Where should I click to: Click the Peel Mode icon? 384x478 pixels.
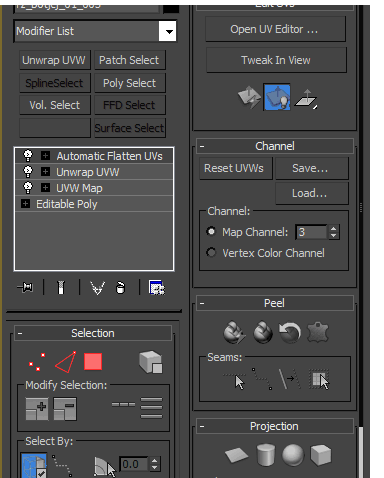(x=263, y=332)
